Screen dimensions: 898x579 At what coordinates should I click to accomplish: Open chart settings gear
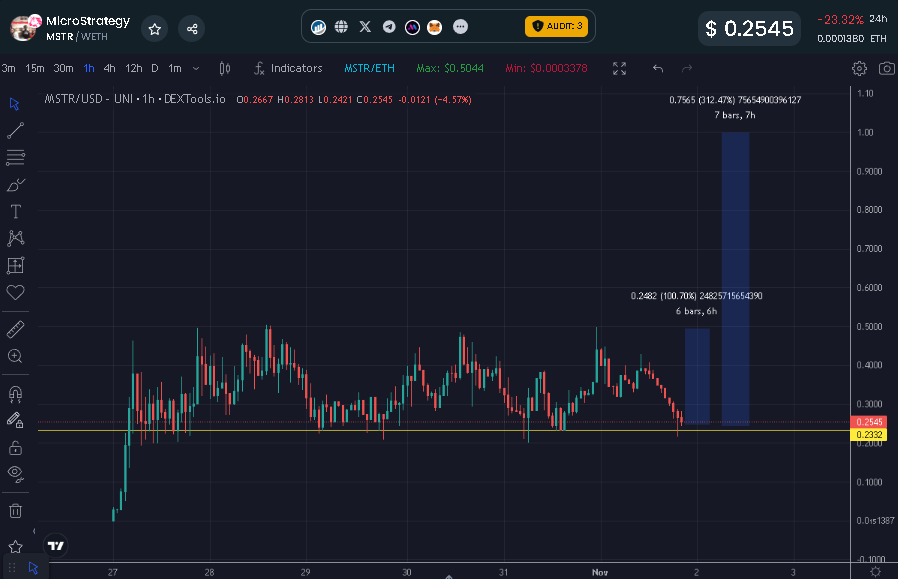(859, 69)
